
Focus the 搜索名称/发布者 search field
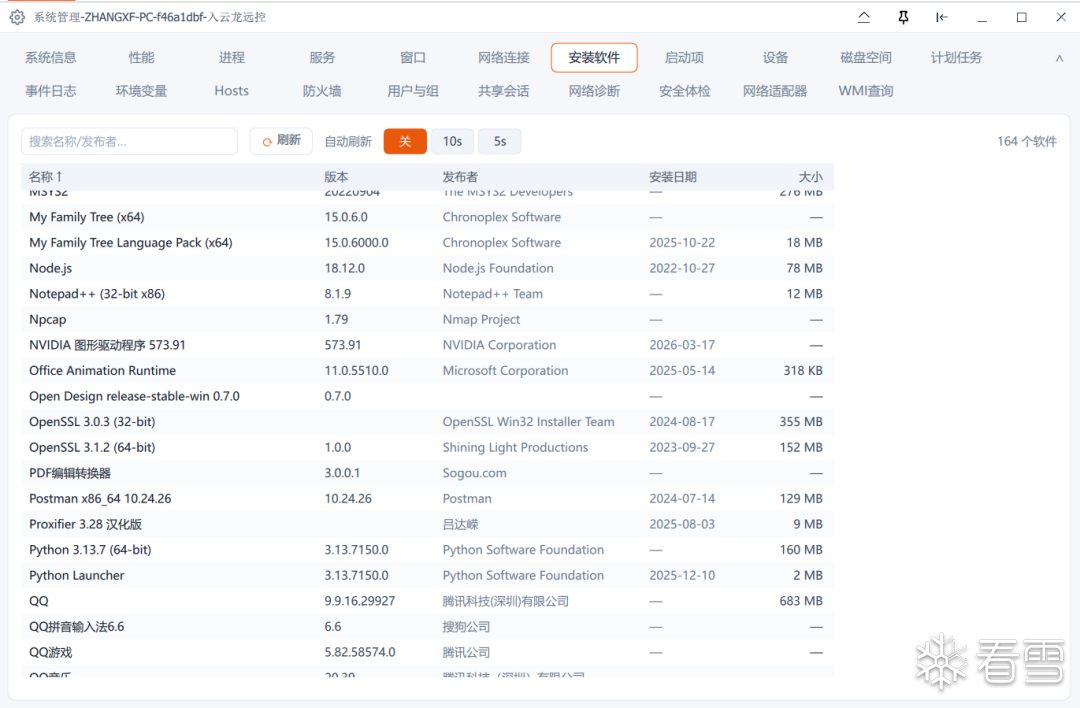129,141
